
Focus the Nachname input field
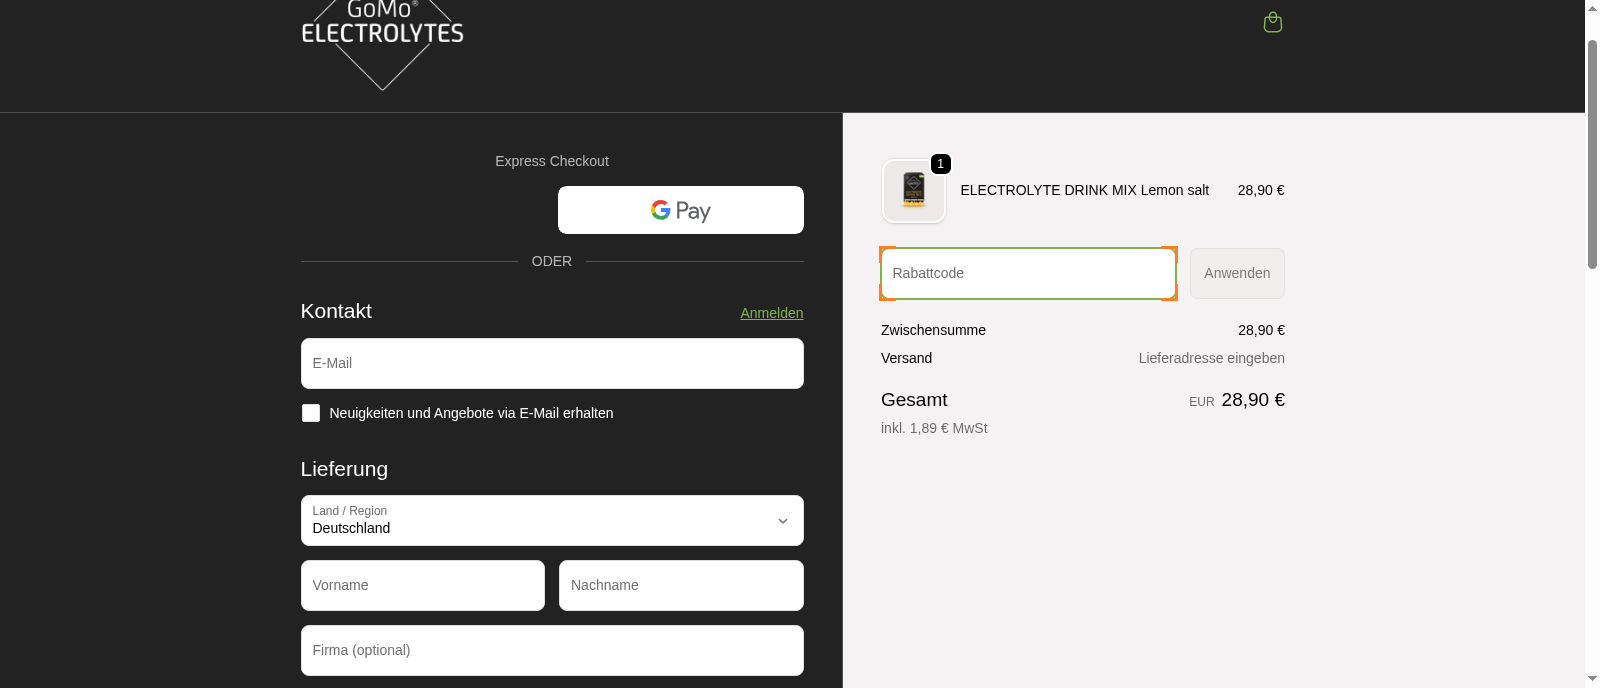tap(681, 585)
